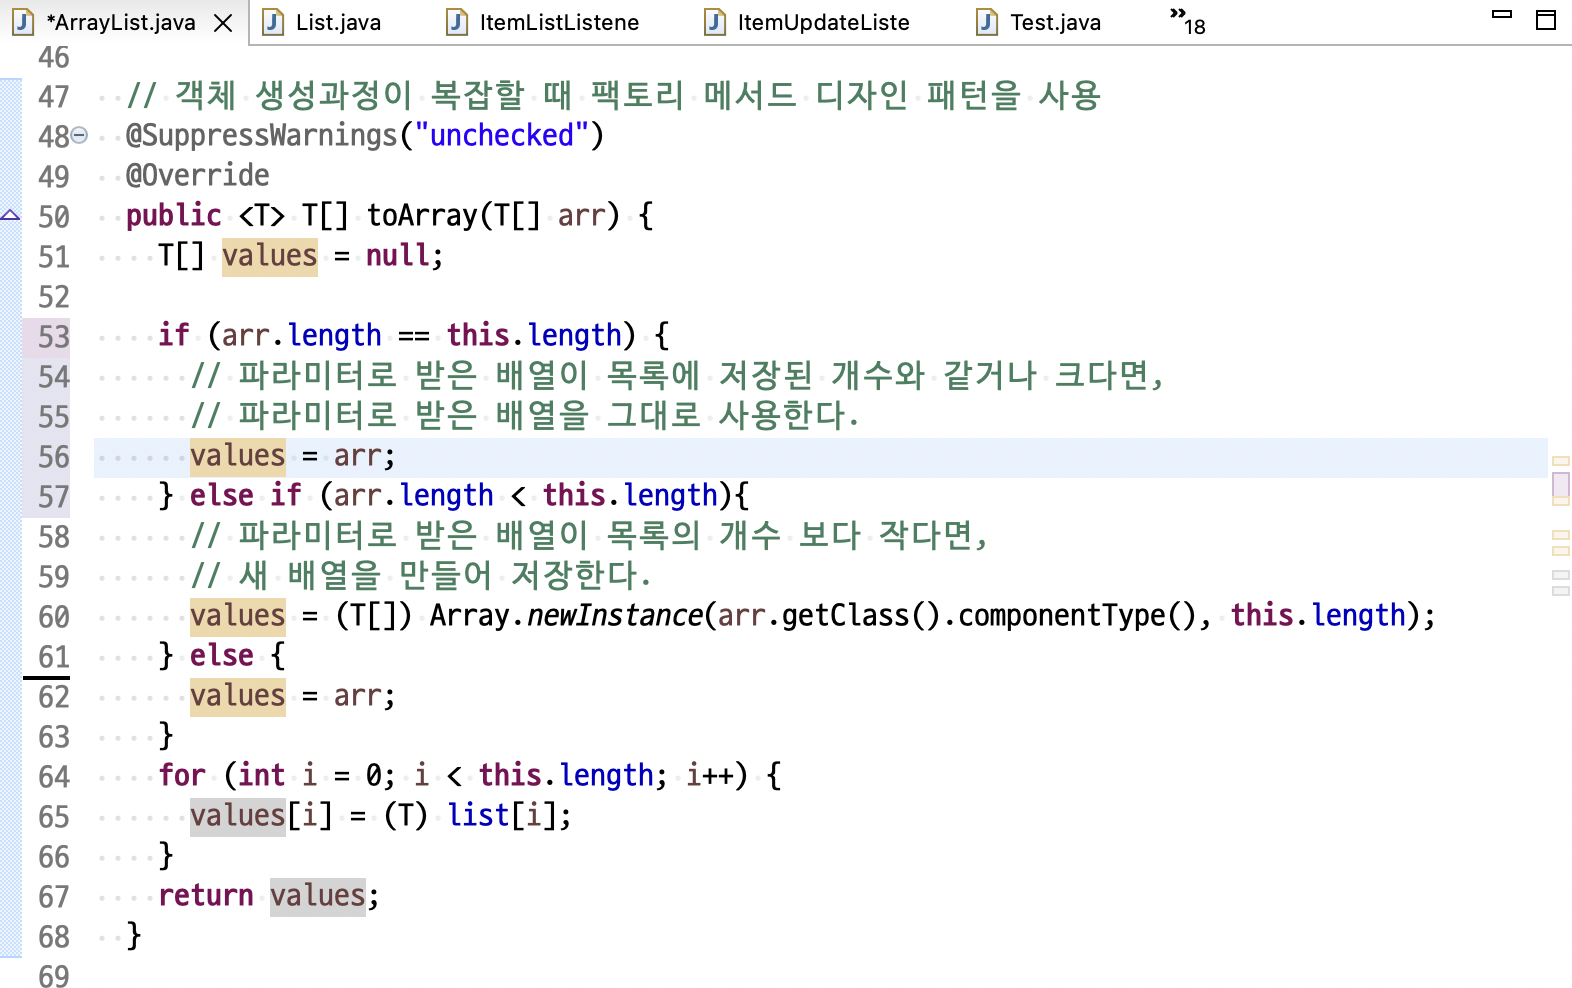
Task: Click the purple overview ruler annotation marker
Action: click(1561, 484)
